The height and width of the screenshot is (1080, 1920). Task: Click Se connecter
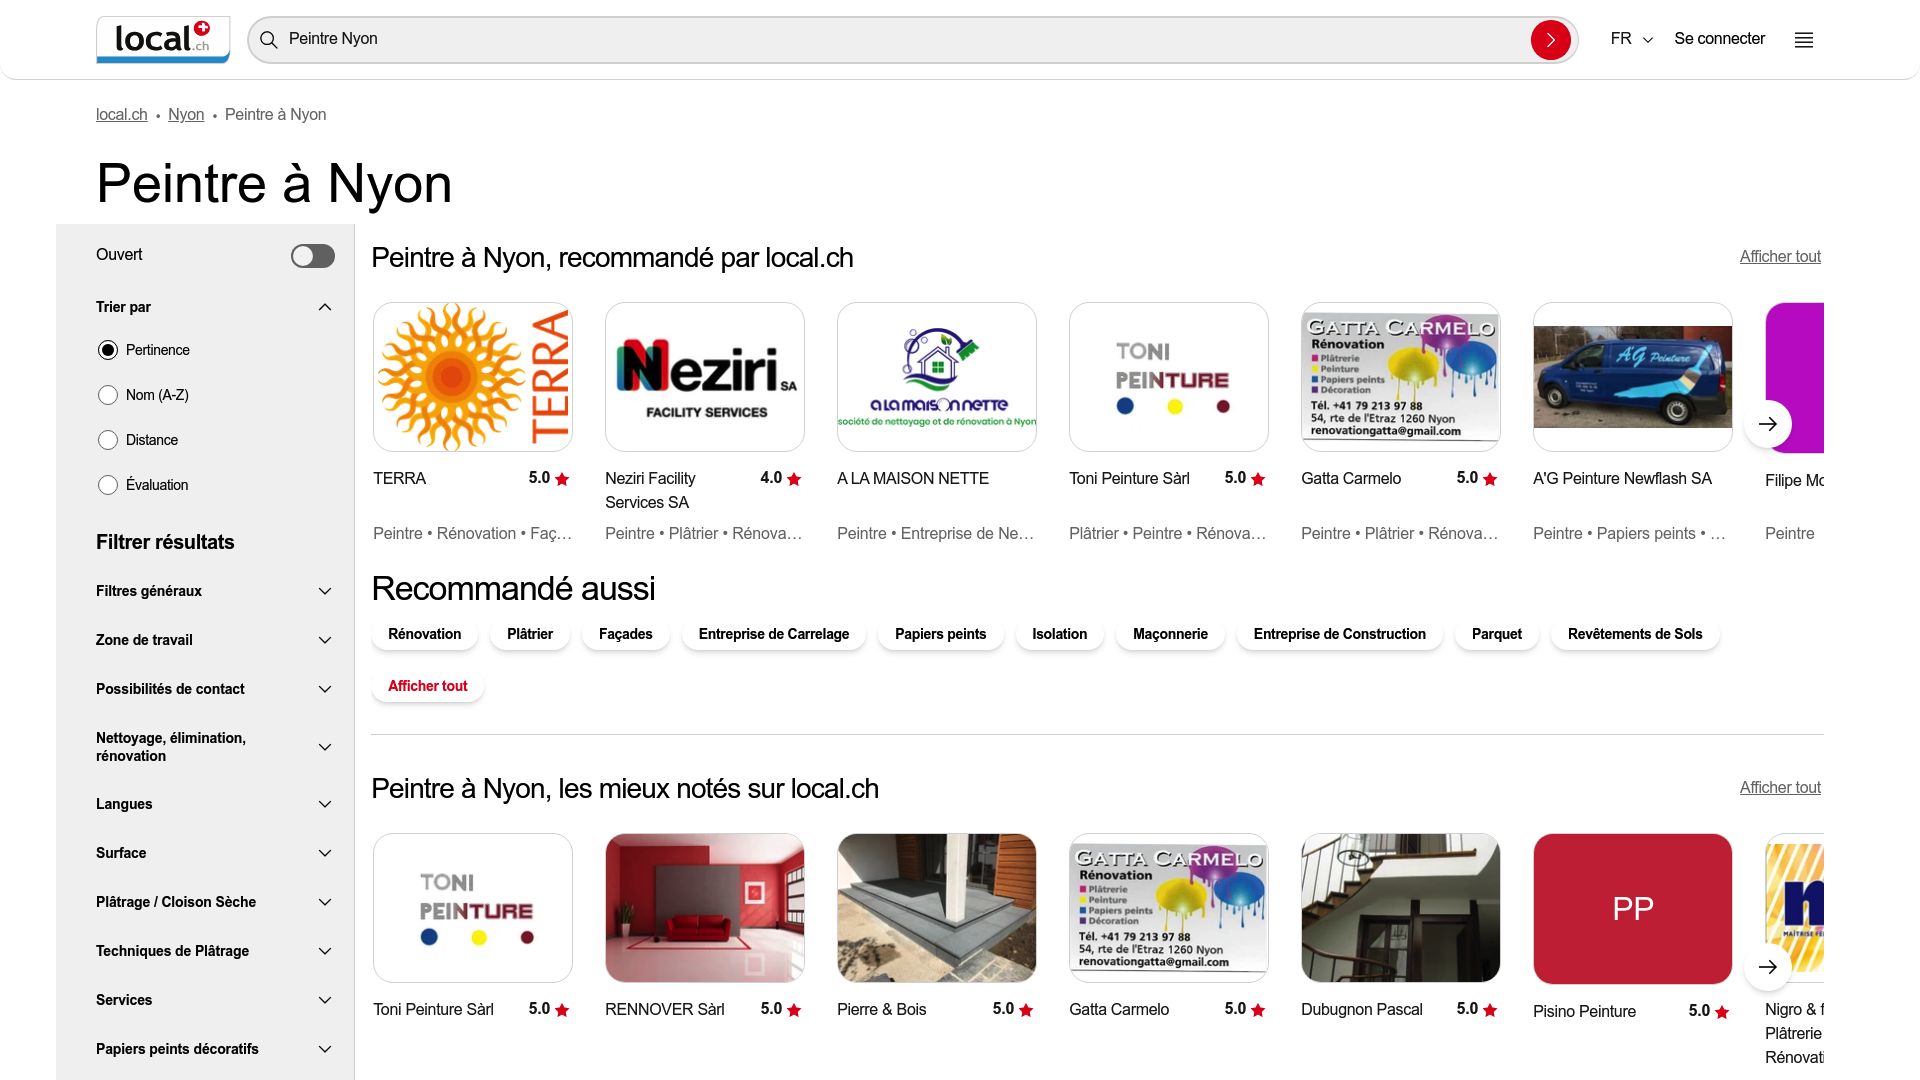[1719, 39]
